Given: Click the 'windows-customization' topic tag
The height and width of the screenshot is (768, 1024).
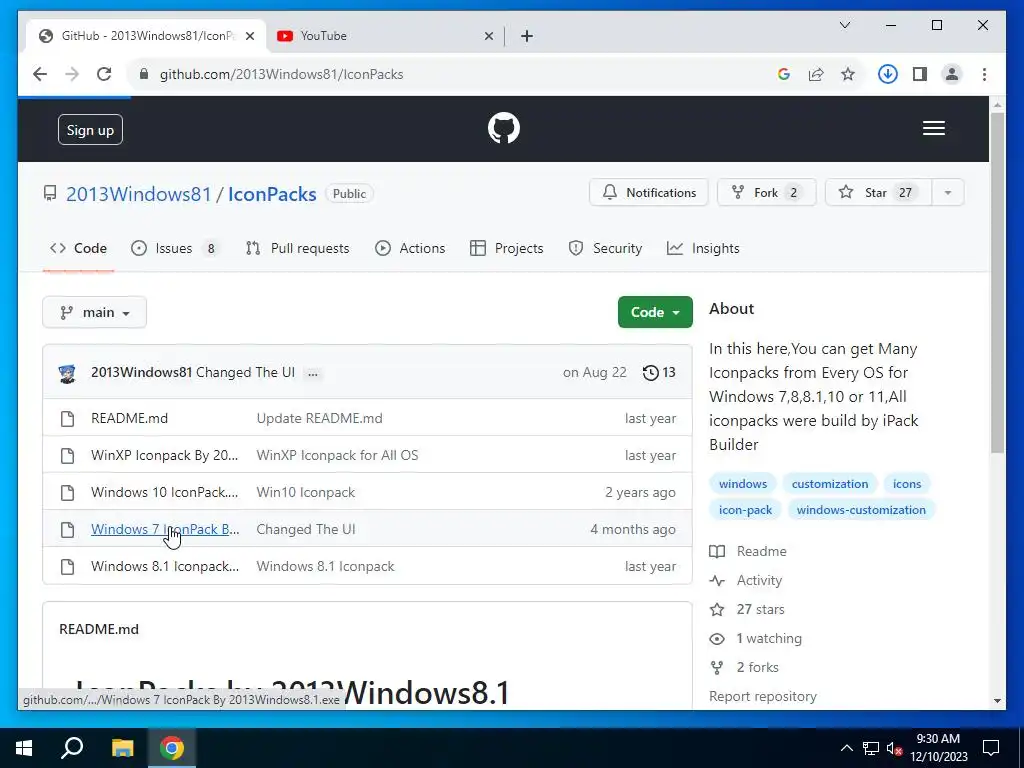Looking at the screenshot, I should (x=861, y=510).
